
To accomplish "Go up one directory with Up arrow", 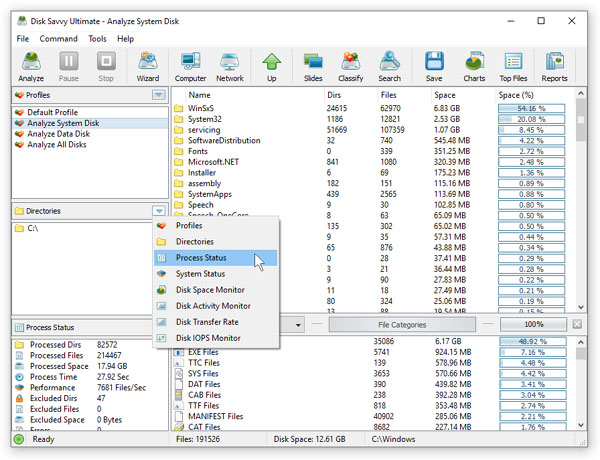I will click(x=272, y=67).
